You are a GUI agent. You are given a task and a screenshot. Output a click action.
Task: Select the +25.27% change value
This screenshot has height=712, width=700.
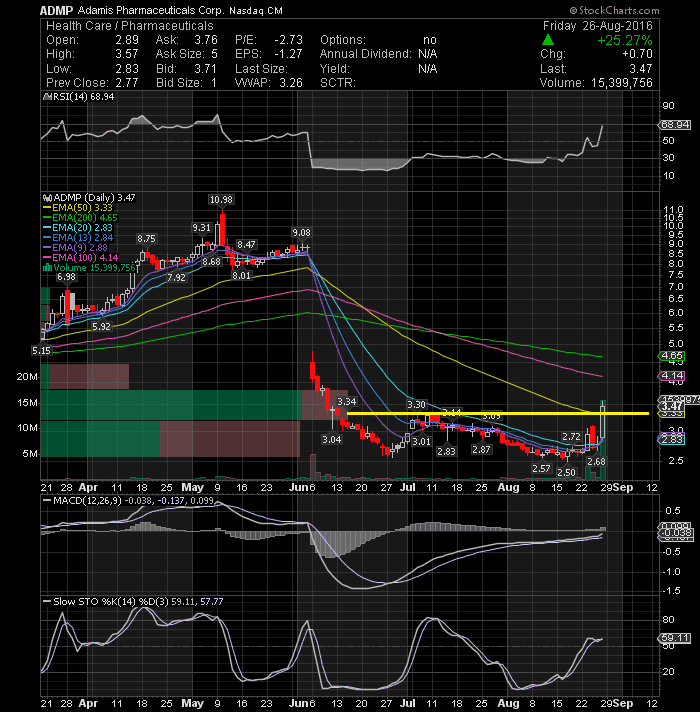[x=625, y=40]
